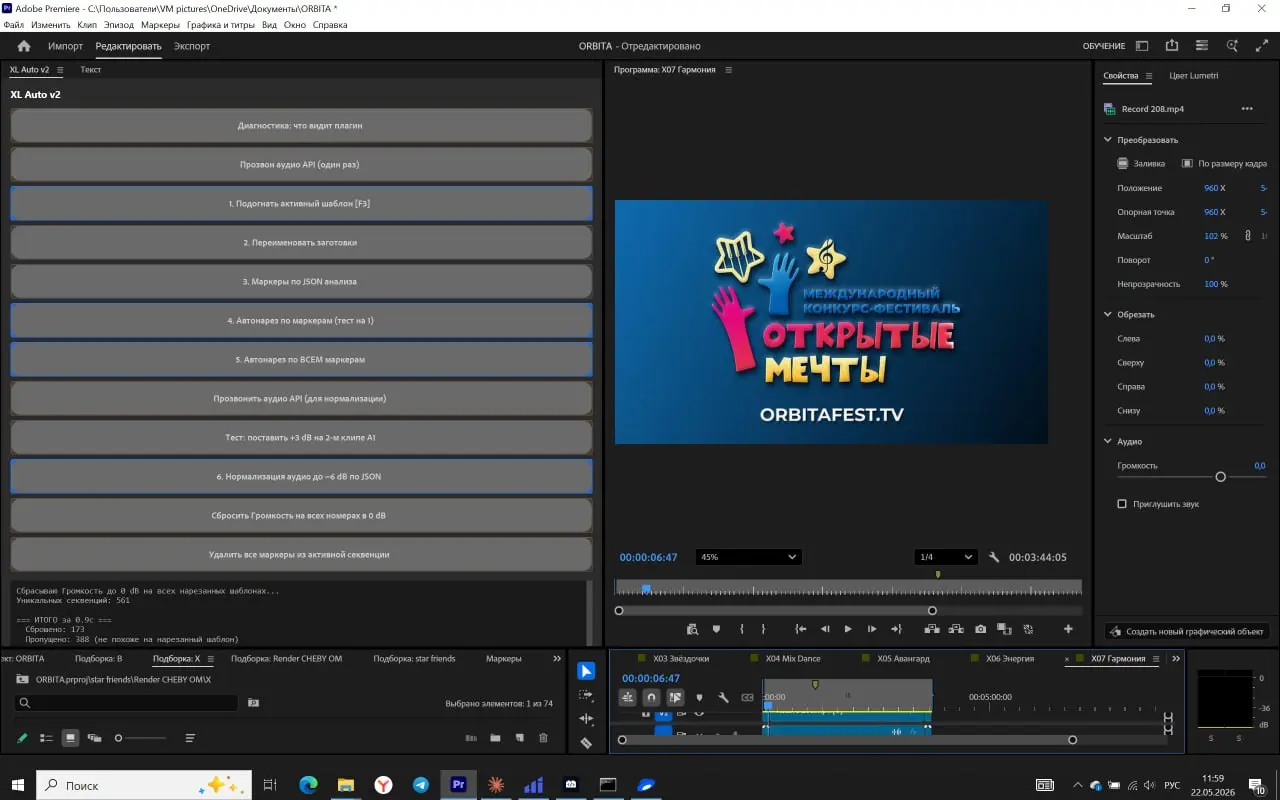Show more project panel tabs chevron
1280x800 pixels.
tap(557, 659)
